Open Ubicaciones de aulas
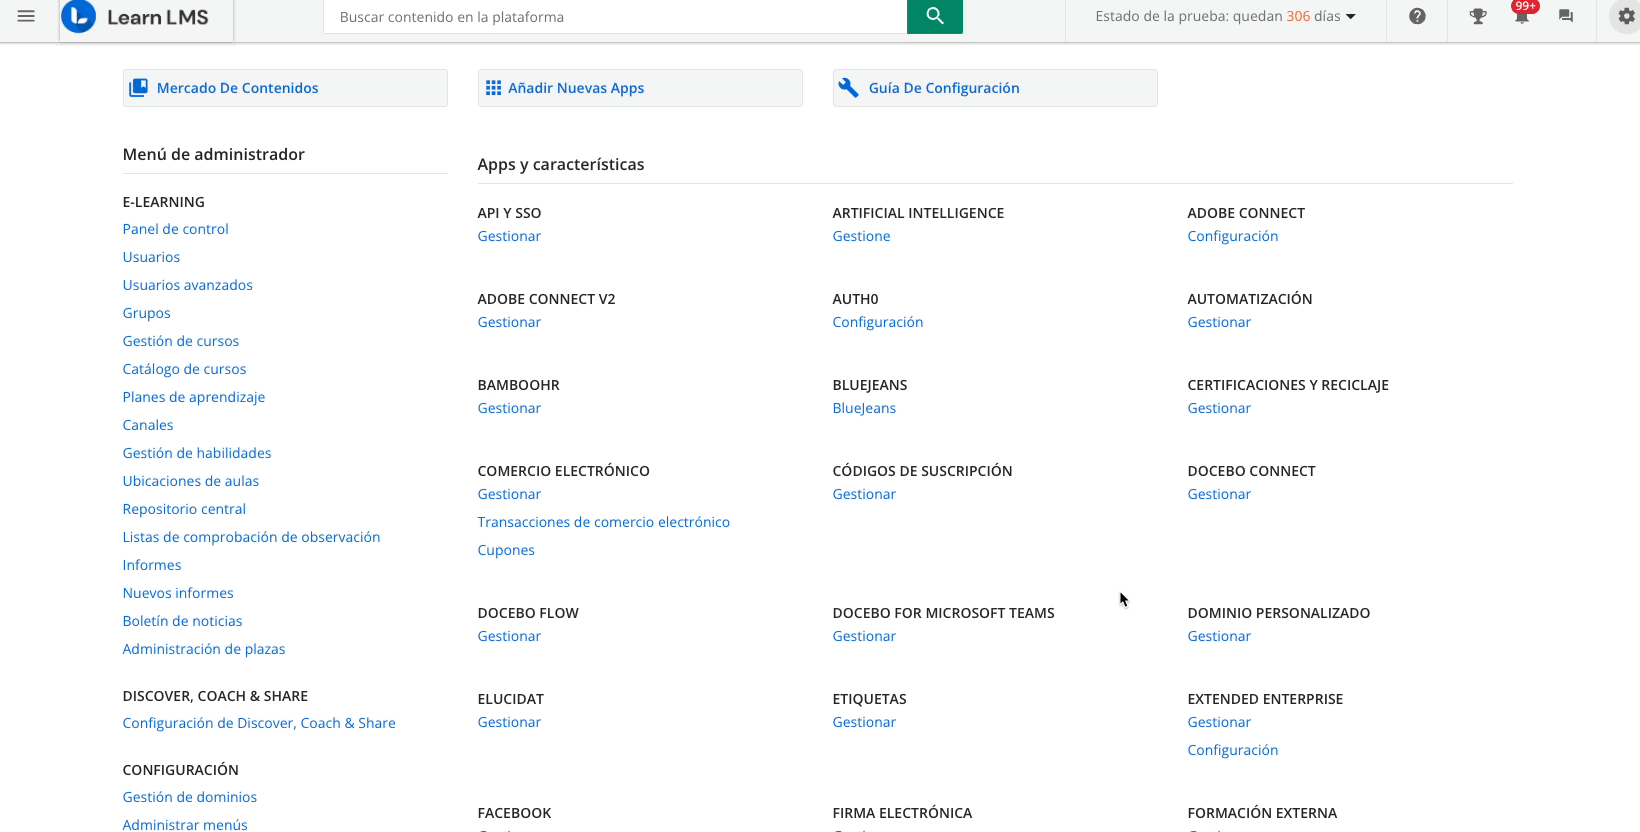Viewport: 1640px width, 832px height. pos(190,481)
